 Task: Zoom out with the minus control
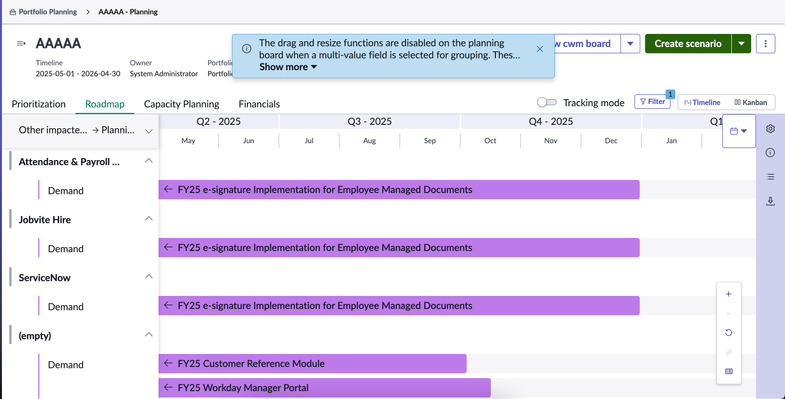click(x=728, y=313)
